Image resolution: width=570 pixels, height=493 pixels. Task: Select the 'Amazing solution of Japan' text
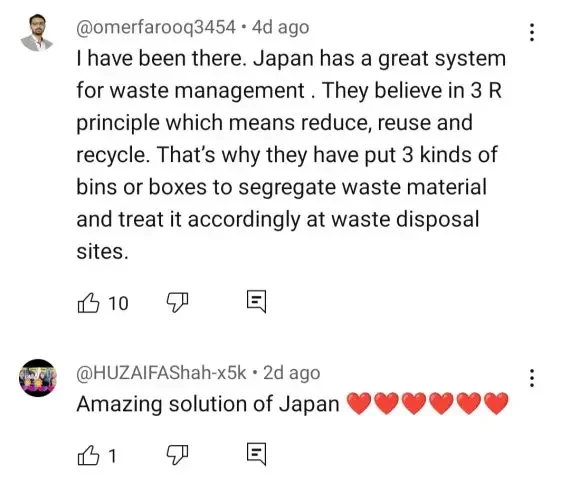(208, 404)
